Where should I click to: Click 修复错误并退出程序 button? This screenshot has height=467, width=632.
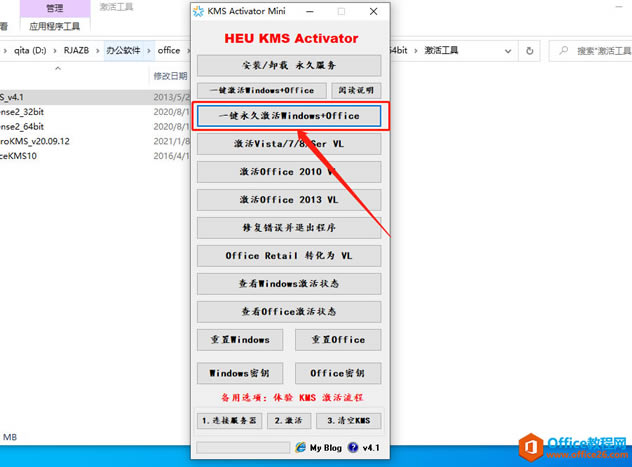click(x=289, y=228)
